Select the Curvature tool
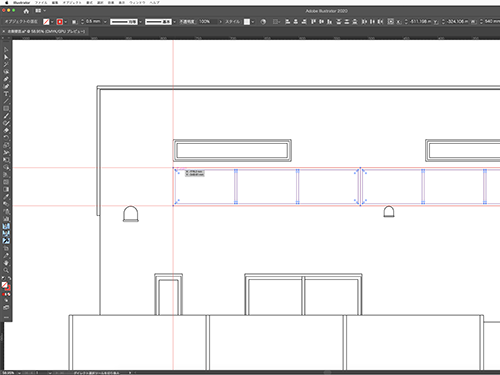 [6, 87]
